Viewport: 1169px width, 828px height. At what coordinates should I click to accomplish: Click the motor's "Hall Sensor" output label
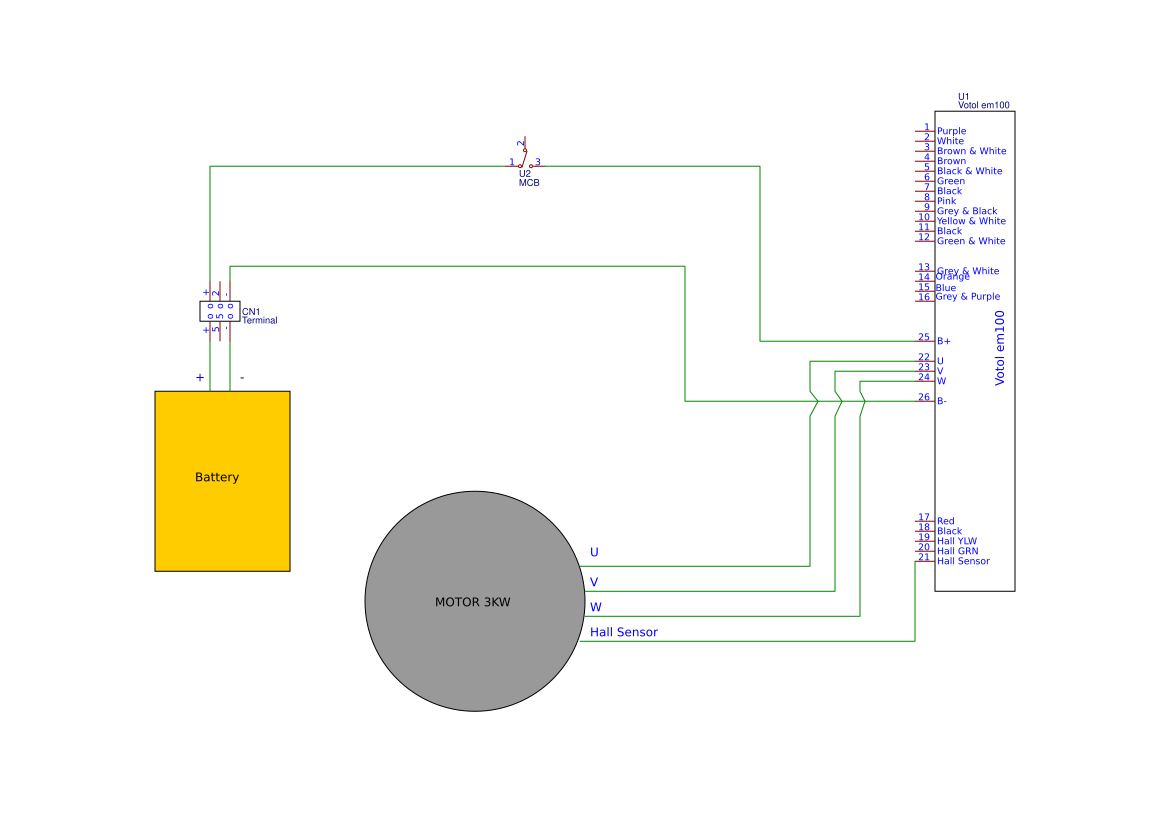[624, 632]
